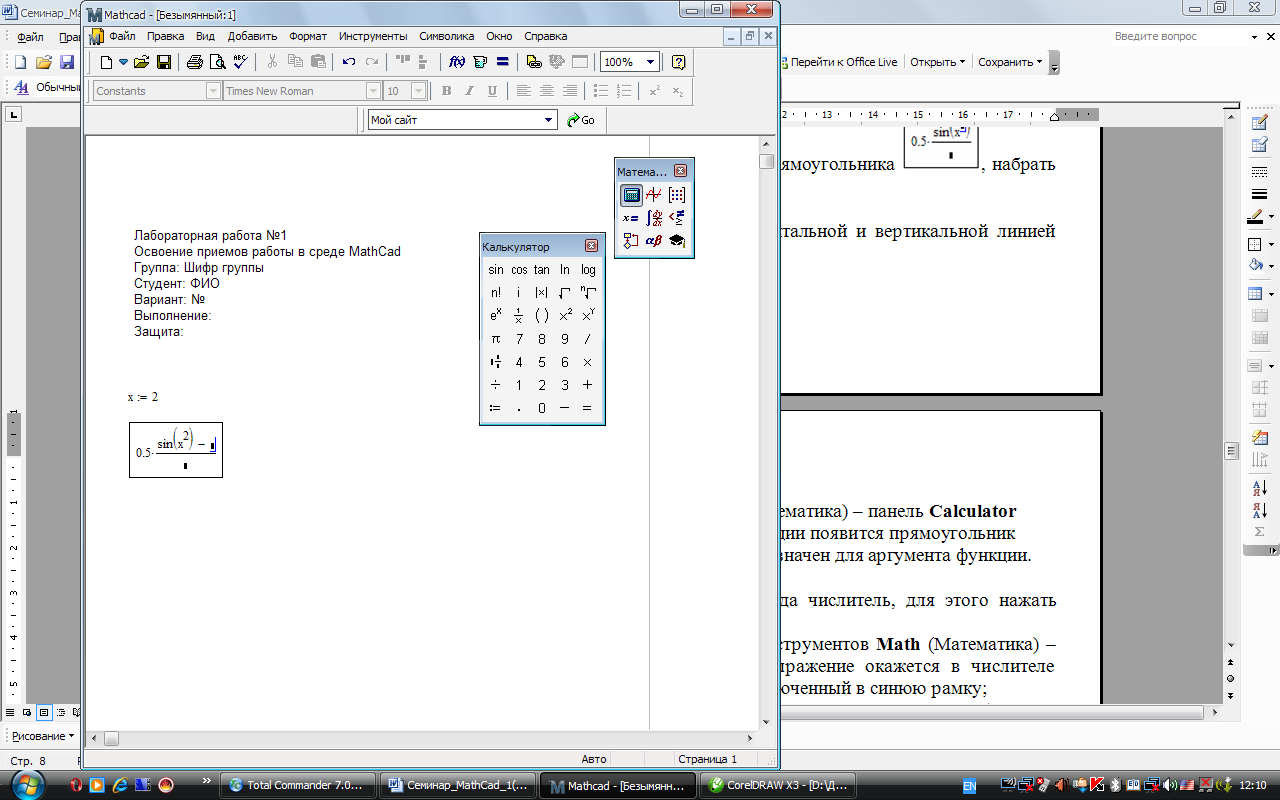
Task: Click the log button in Calculator palette
Action: click(x=588, y=270)
